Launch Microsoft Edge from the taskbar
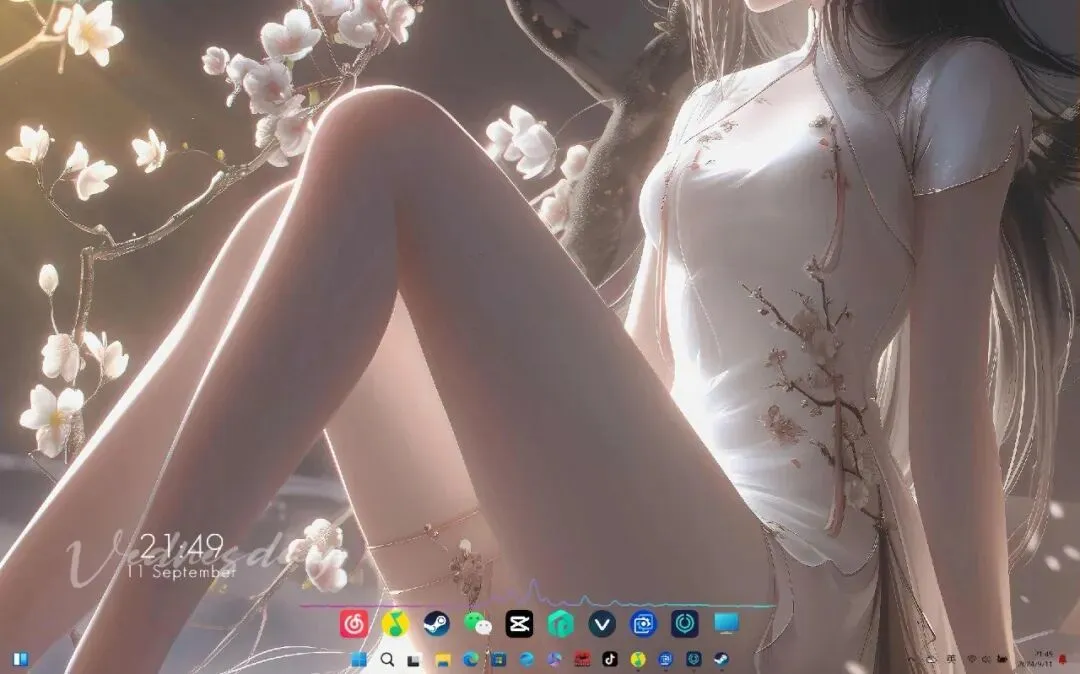Image resolution: width=1080 pixels, height=674 pixels. [x=471, y=660]
